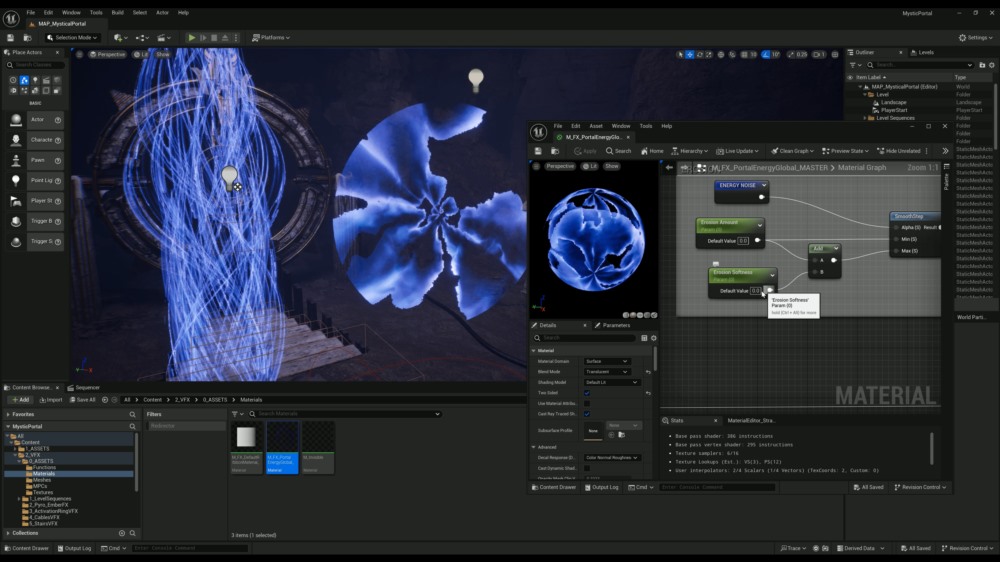The image size is (1000, 562).
Task: Switch to the Sequencer tab
Action: point(84,388)
